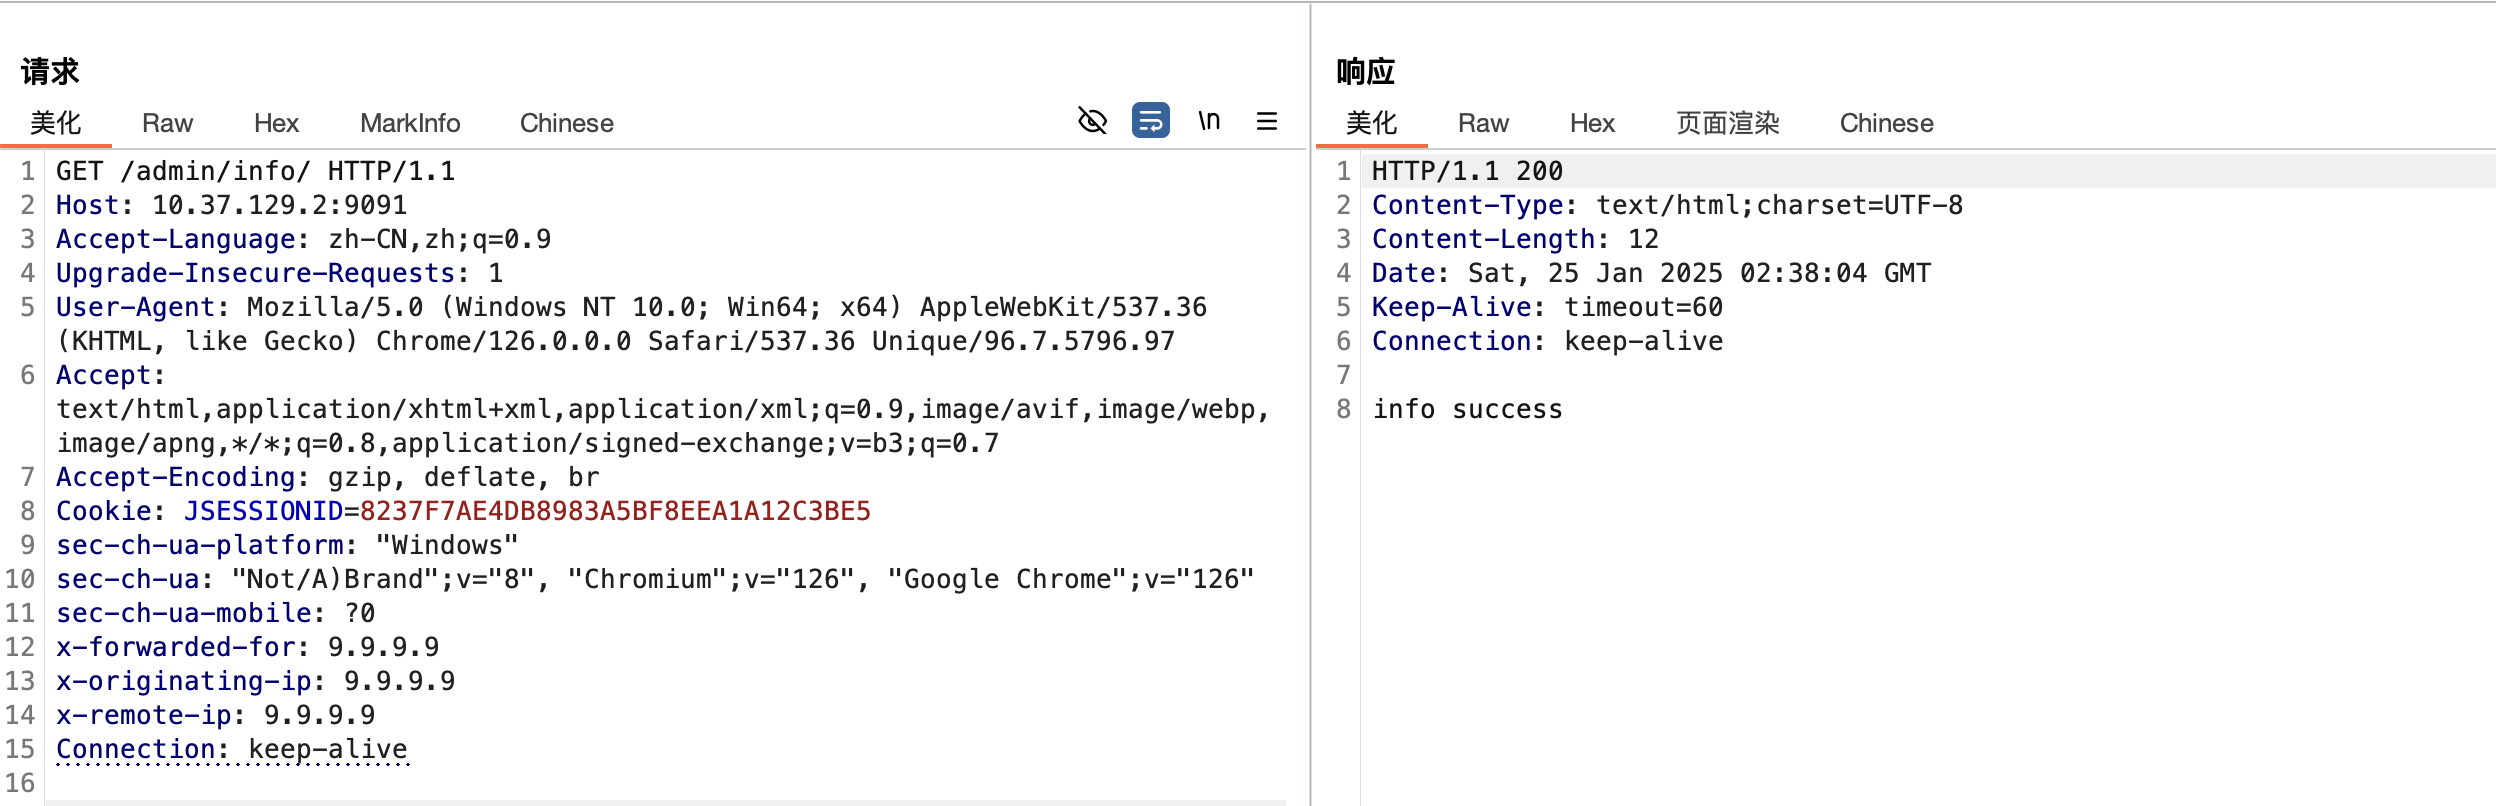Toggle the blue word wrap icon
This screenshot has width=2496, height=806.
pos(1150,121)
